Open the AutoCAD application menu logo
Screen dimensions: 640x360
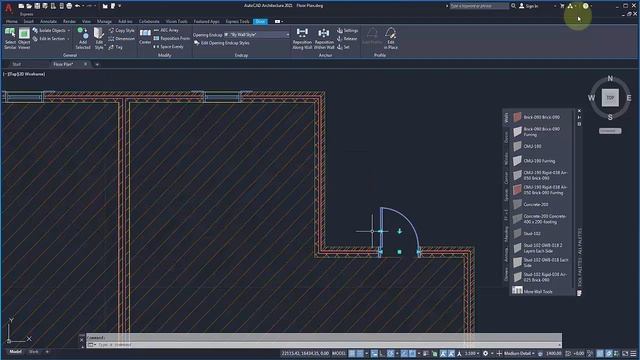tap(8, 7)
